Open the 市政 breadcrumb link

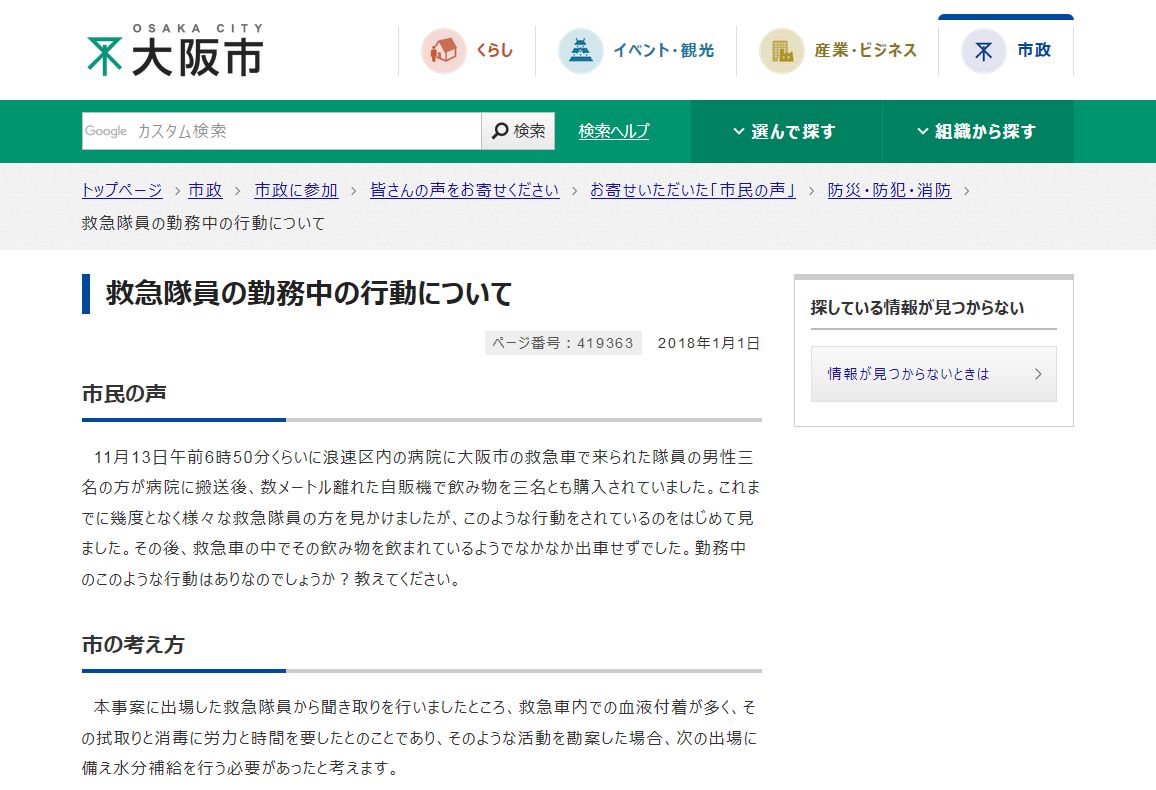(205, 190)
